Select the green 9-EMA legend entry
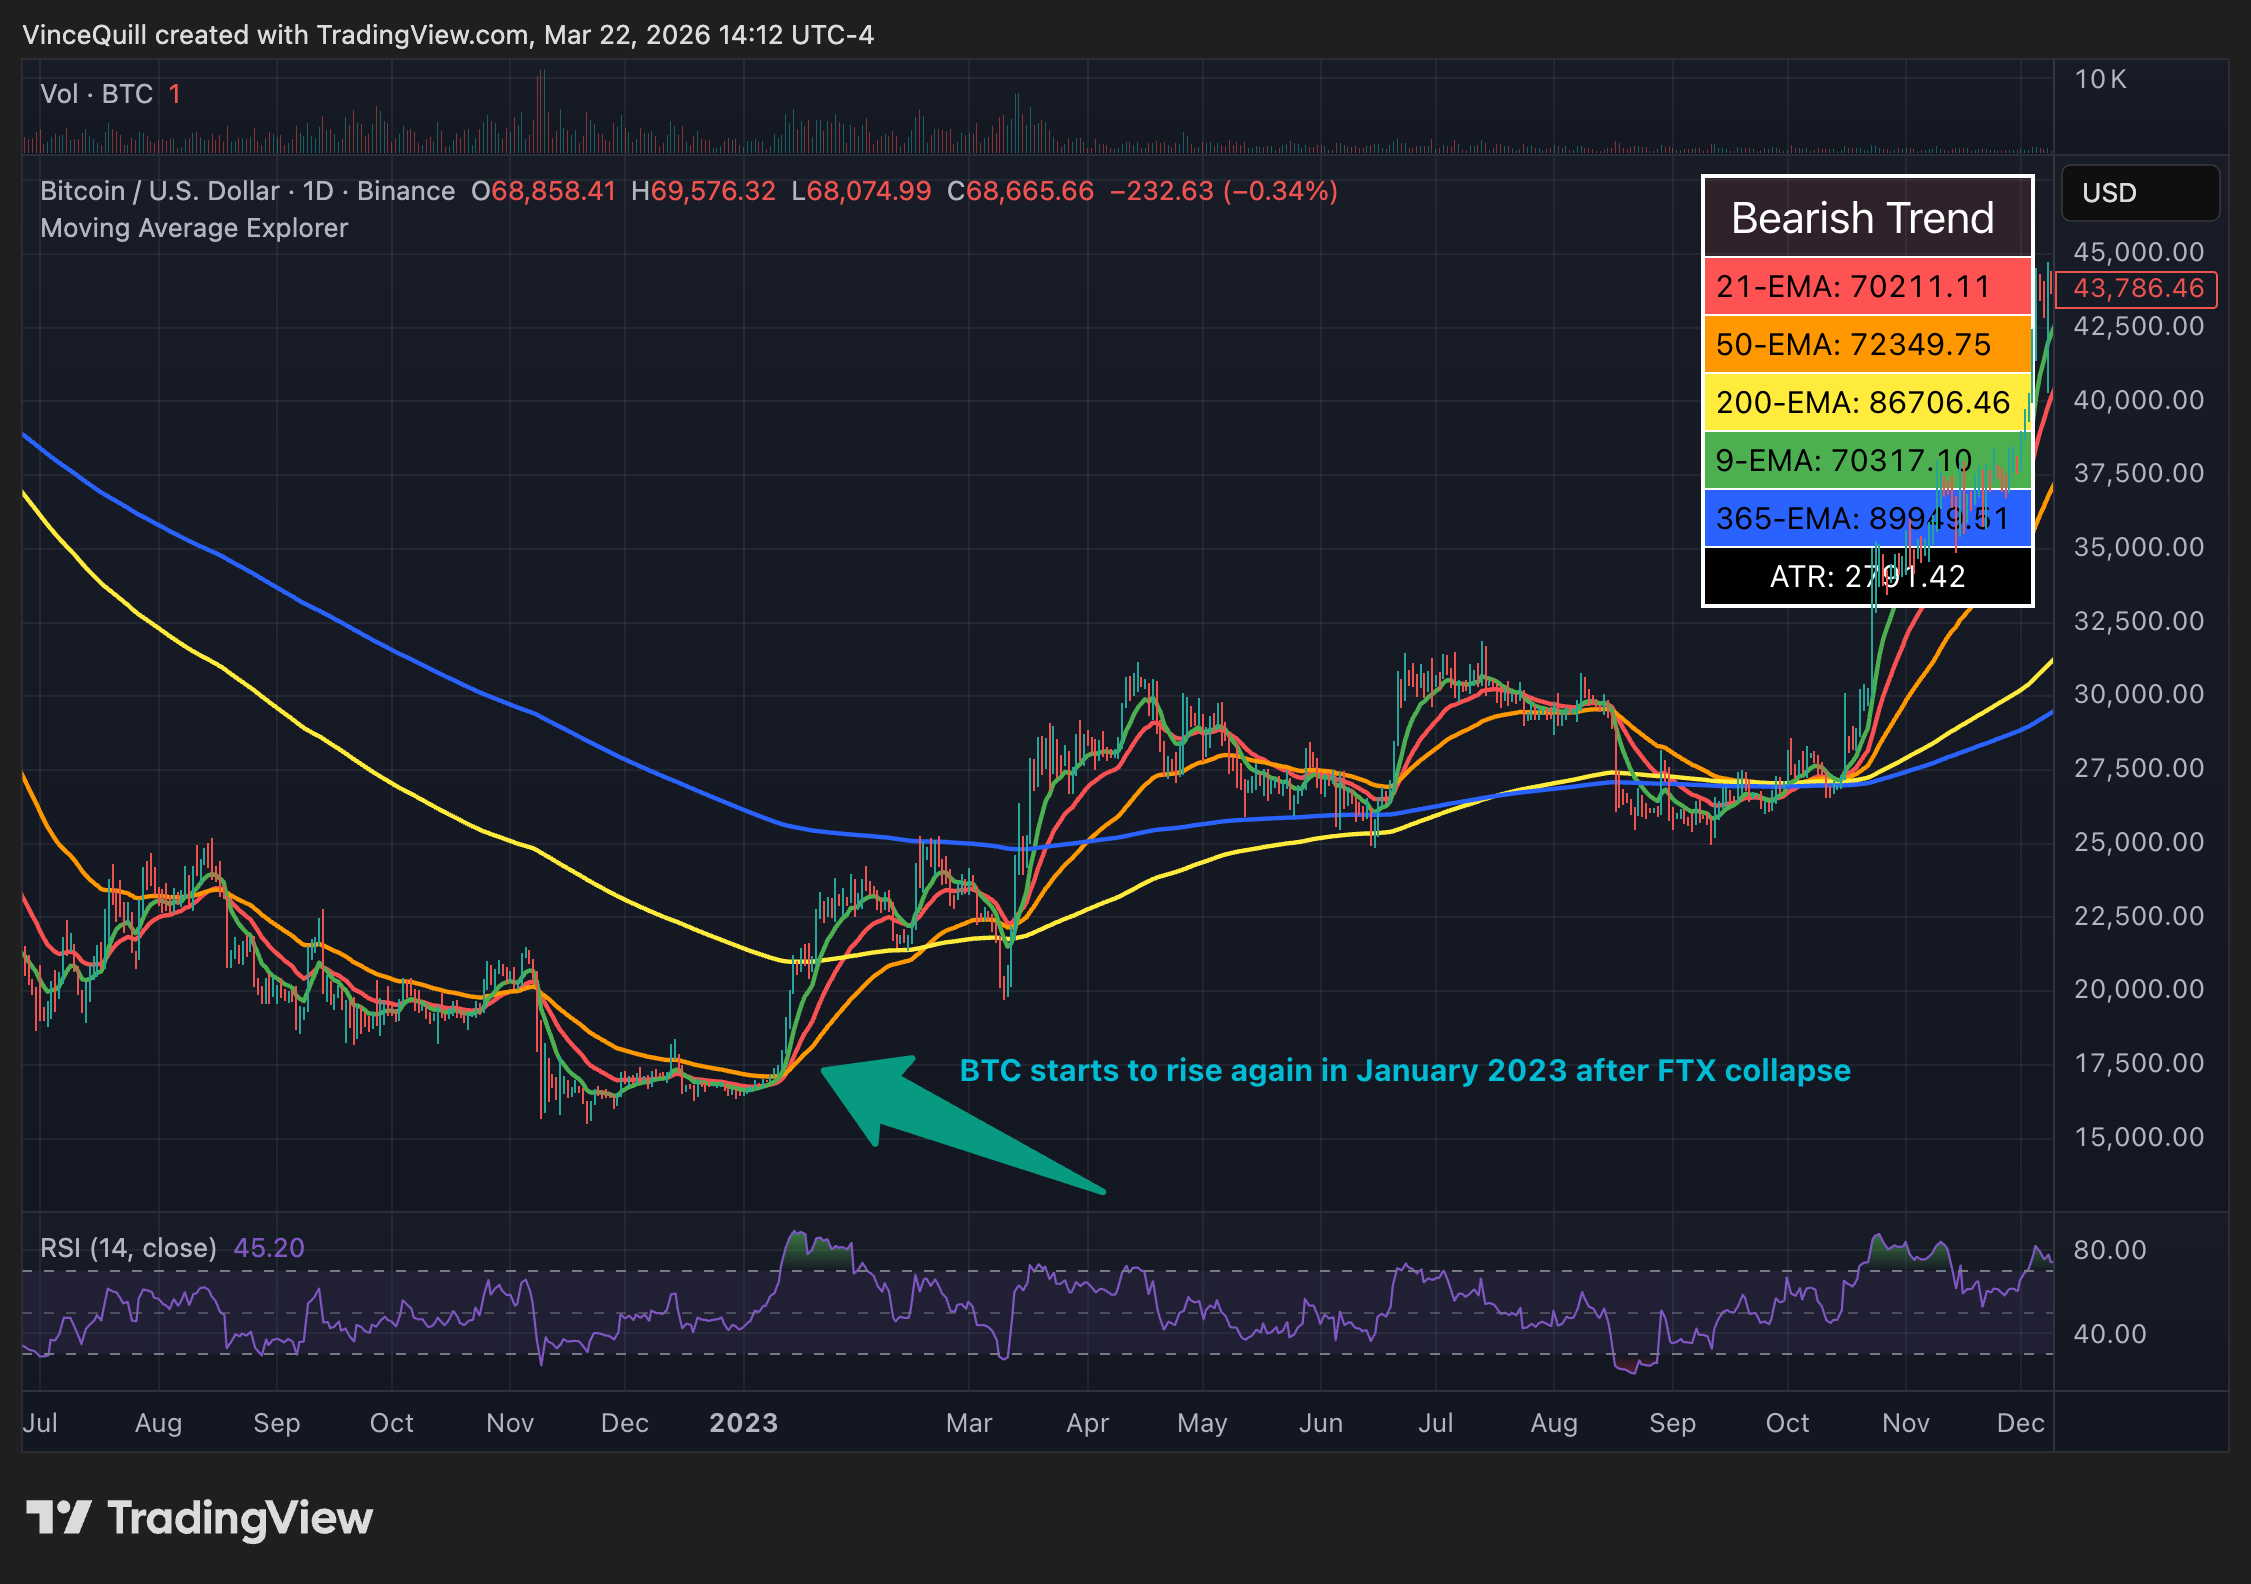This screenshot has height=1584, width=2251. [x=1865, y=461]
